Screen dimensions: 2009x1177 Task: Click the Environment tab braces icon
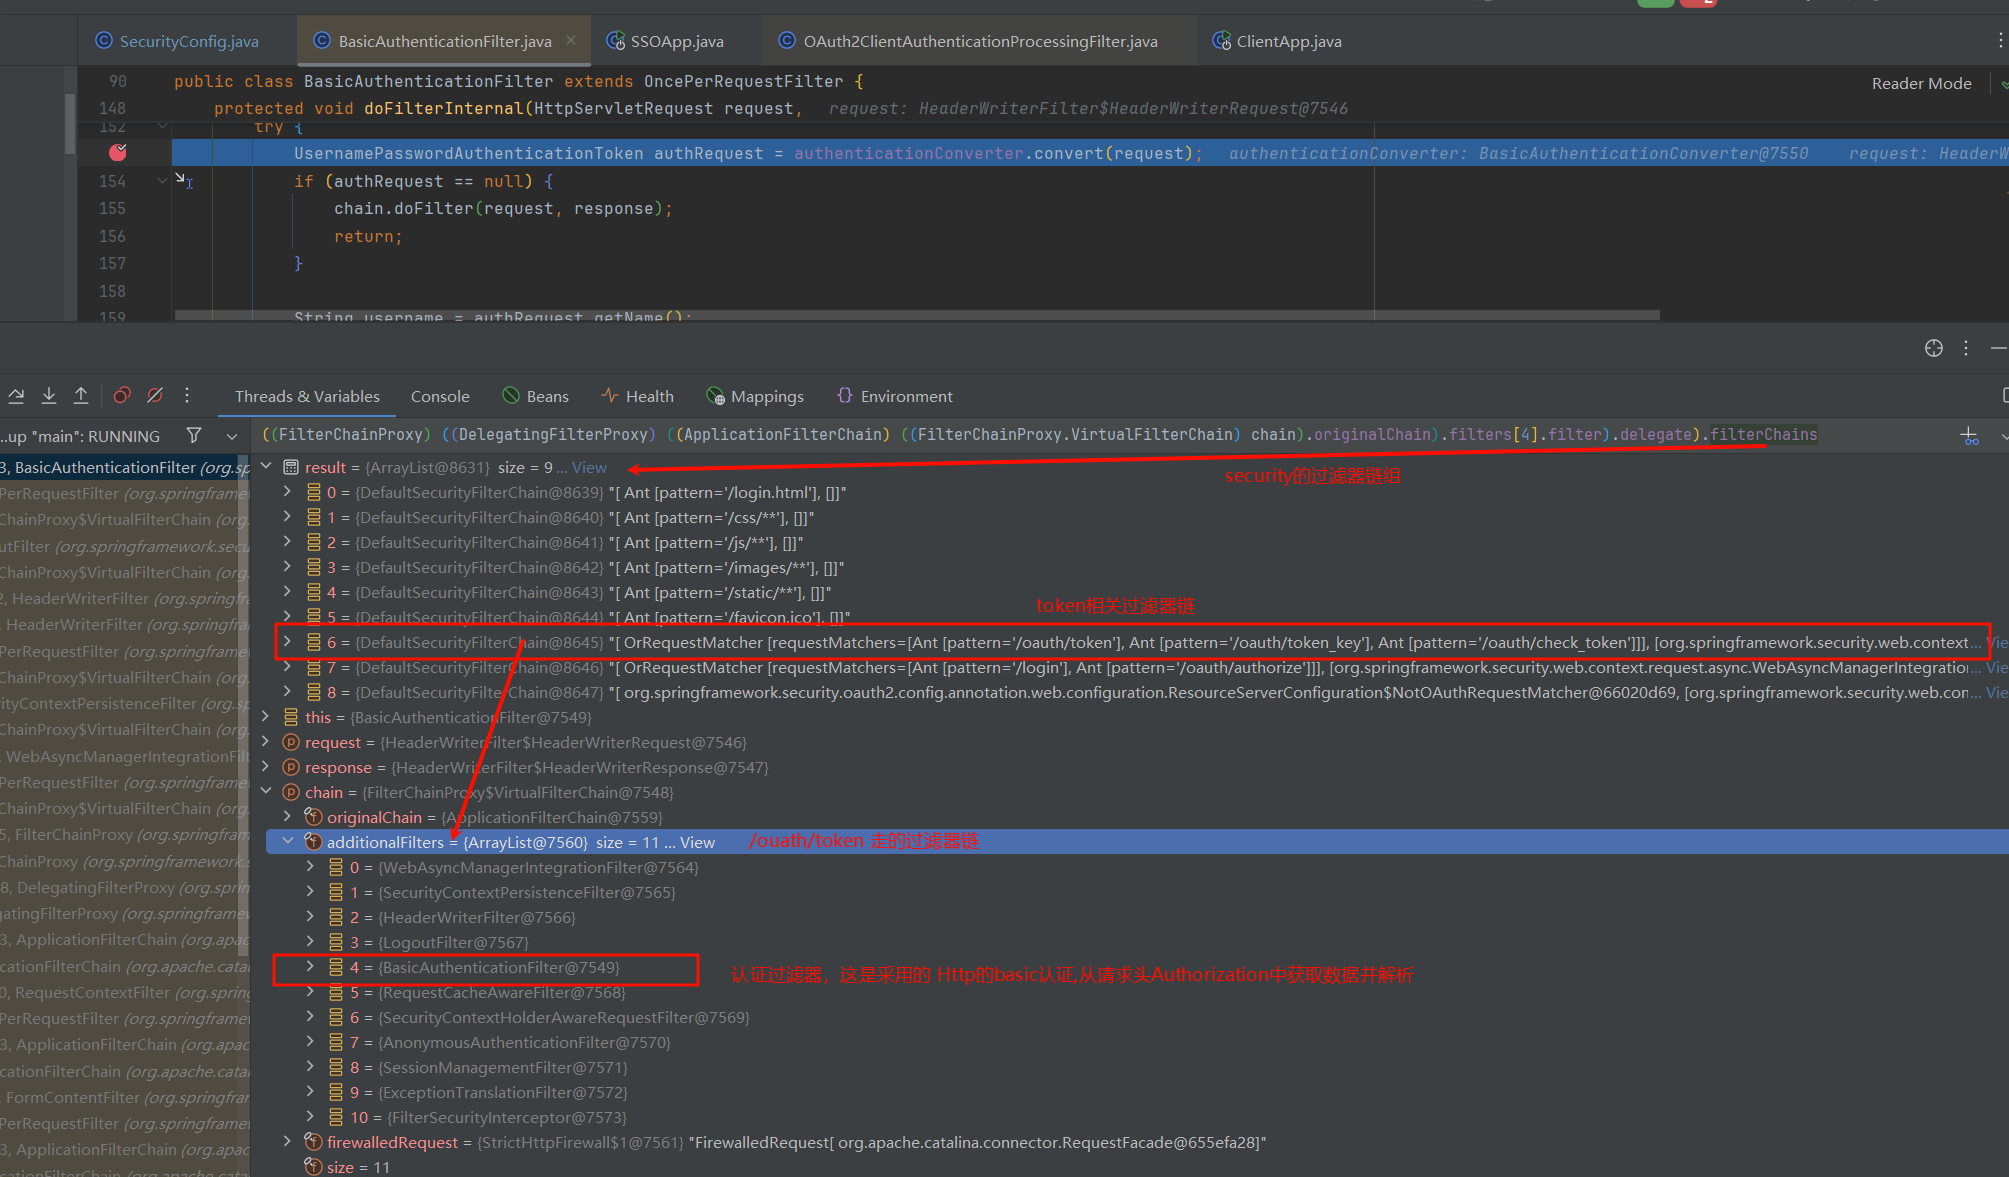click(x=845, y=395)
